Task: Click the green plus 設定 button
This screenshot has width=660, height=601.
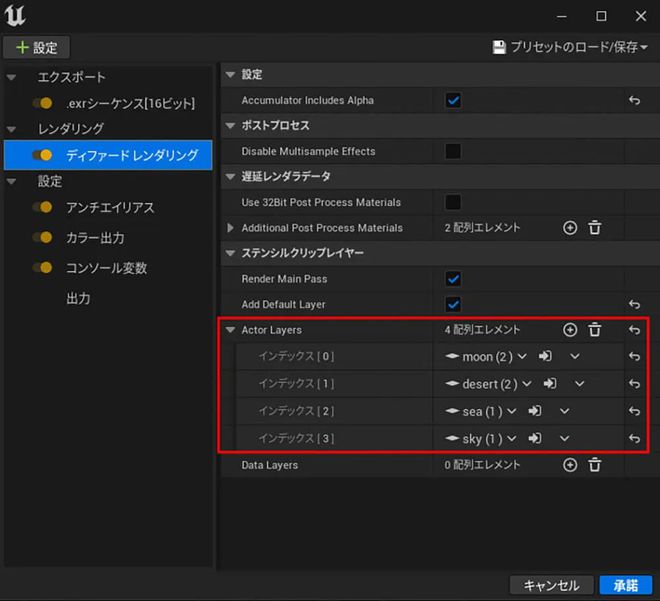Action: pos(37,48)
